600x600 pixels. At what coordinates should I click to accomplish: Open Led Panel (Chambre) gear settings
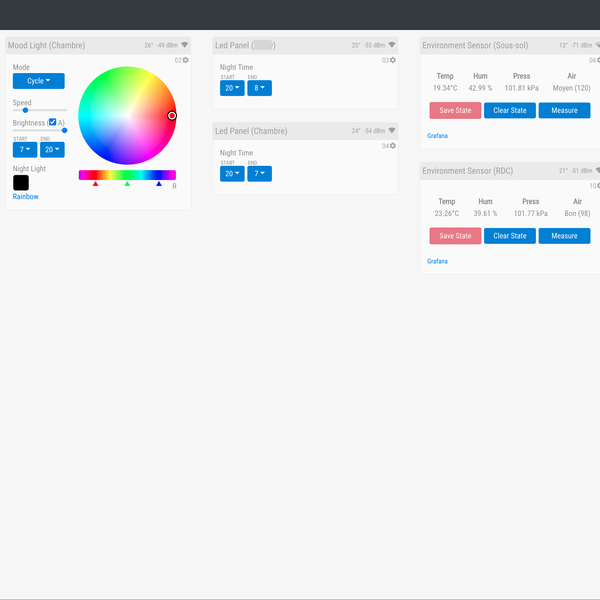[392, 146]
